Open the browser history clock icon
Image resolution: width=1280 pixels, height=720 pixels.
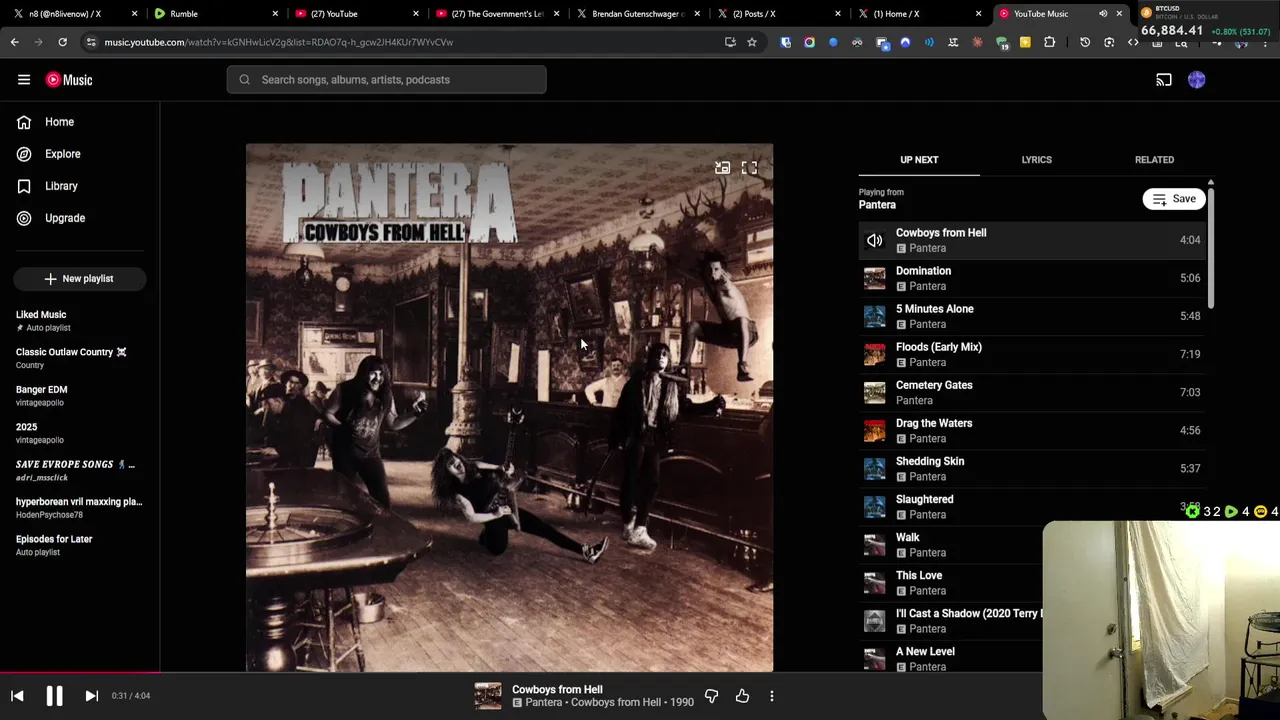[x=1085, y=42]
